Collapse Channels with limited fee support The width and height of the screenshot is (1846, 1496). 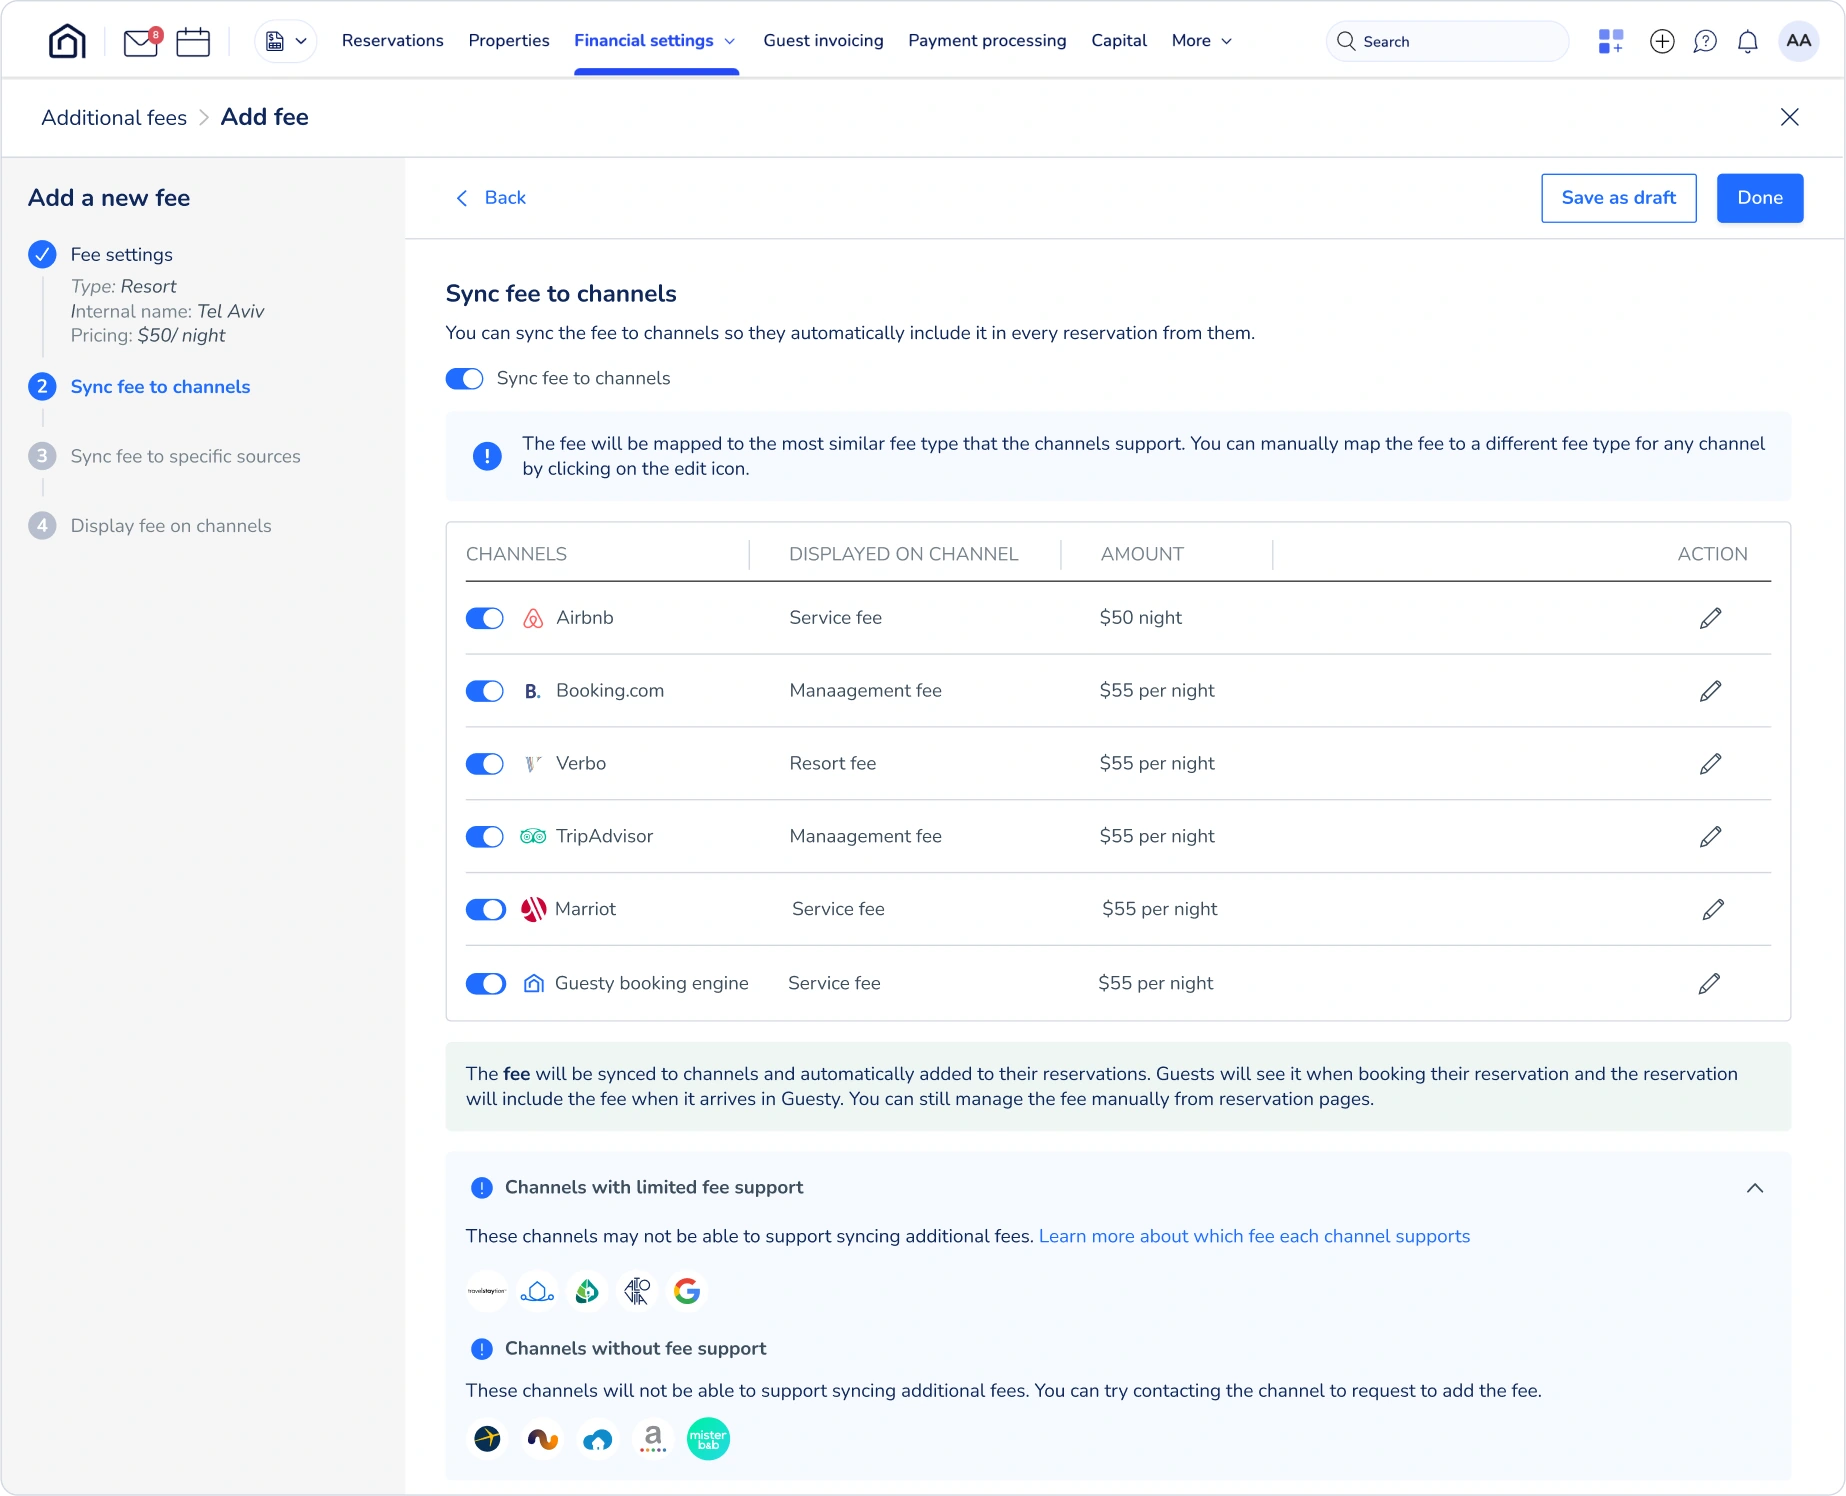[1754, 1188]
